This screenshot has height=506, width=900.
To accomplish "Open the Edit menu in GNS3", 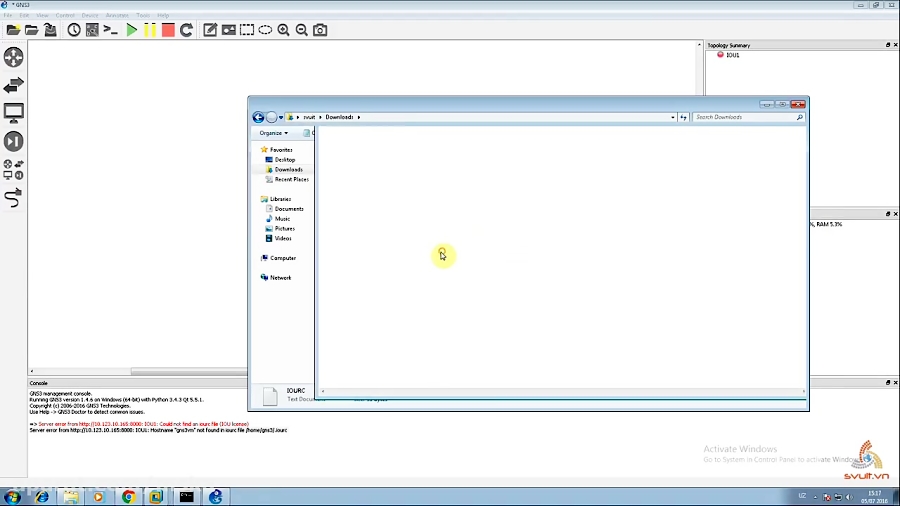I will [24, 15].
